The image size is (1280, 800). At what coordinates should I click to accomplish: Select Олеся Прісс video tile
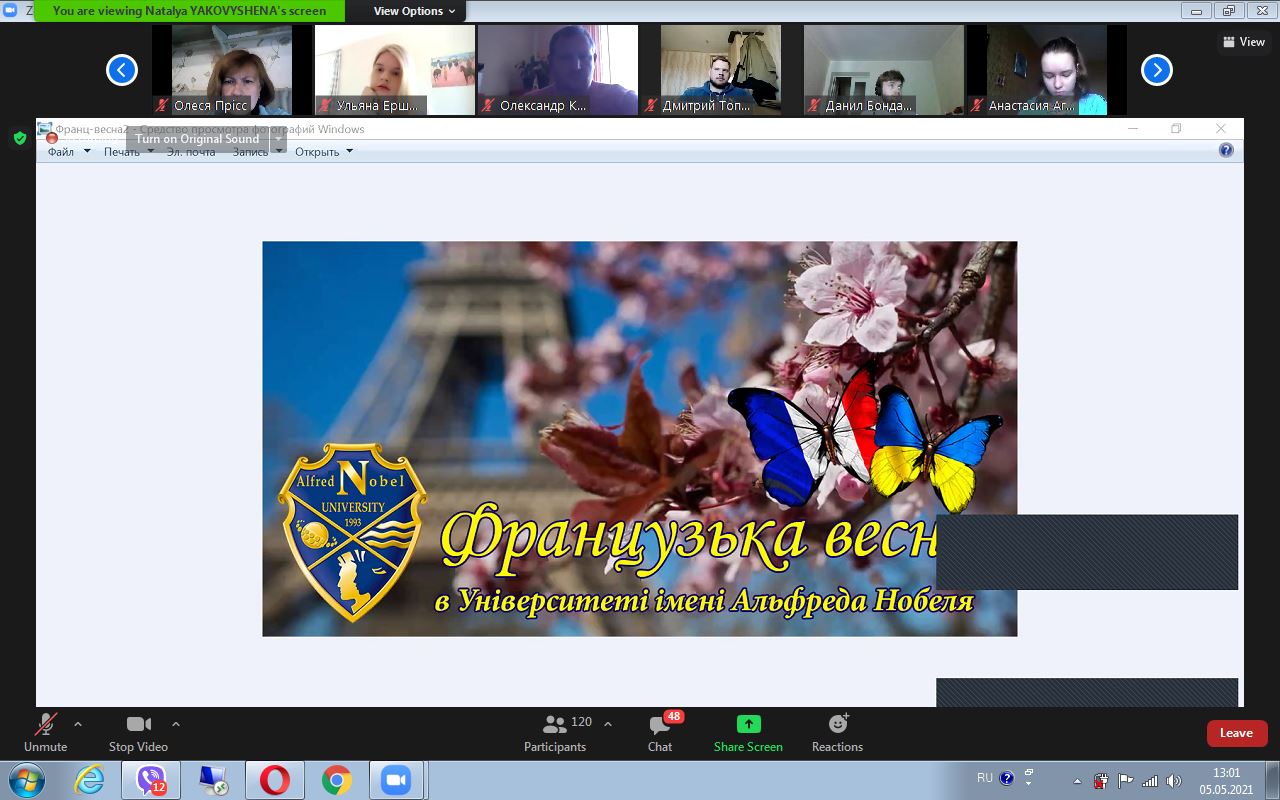click(x=232, y=70)
